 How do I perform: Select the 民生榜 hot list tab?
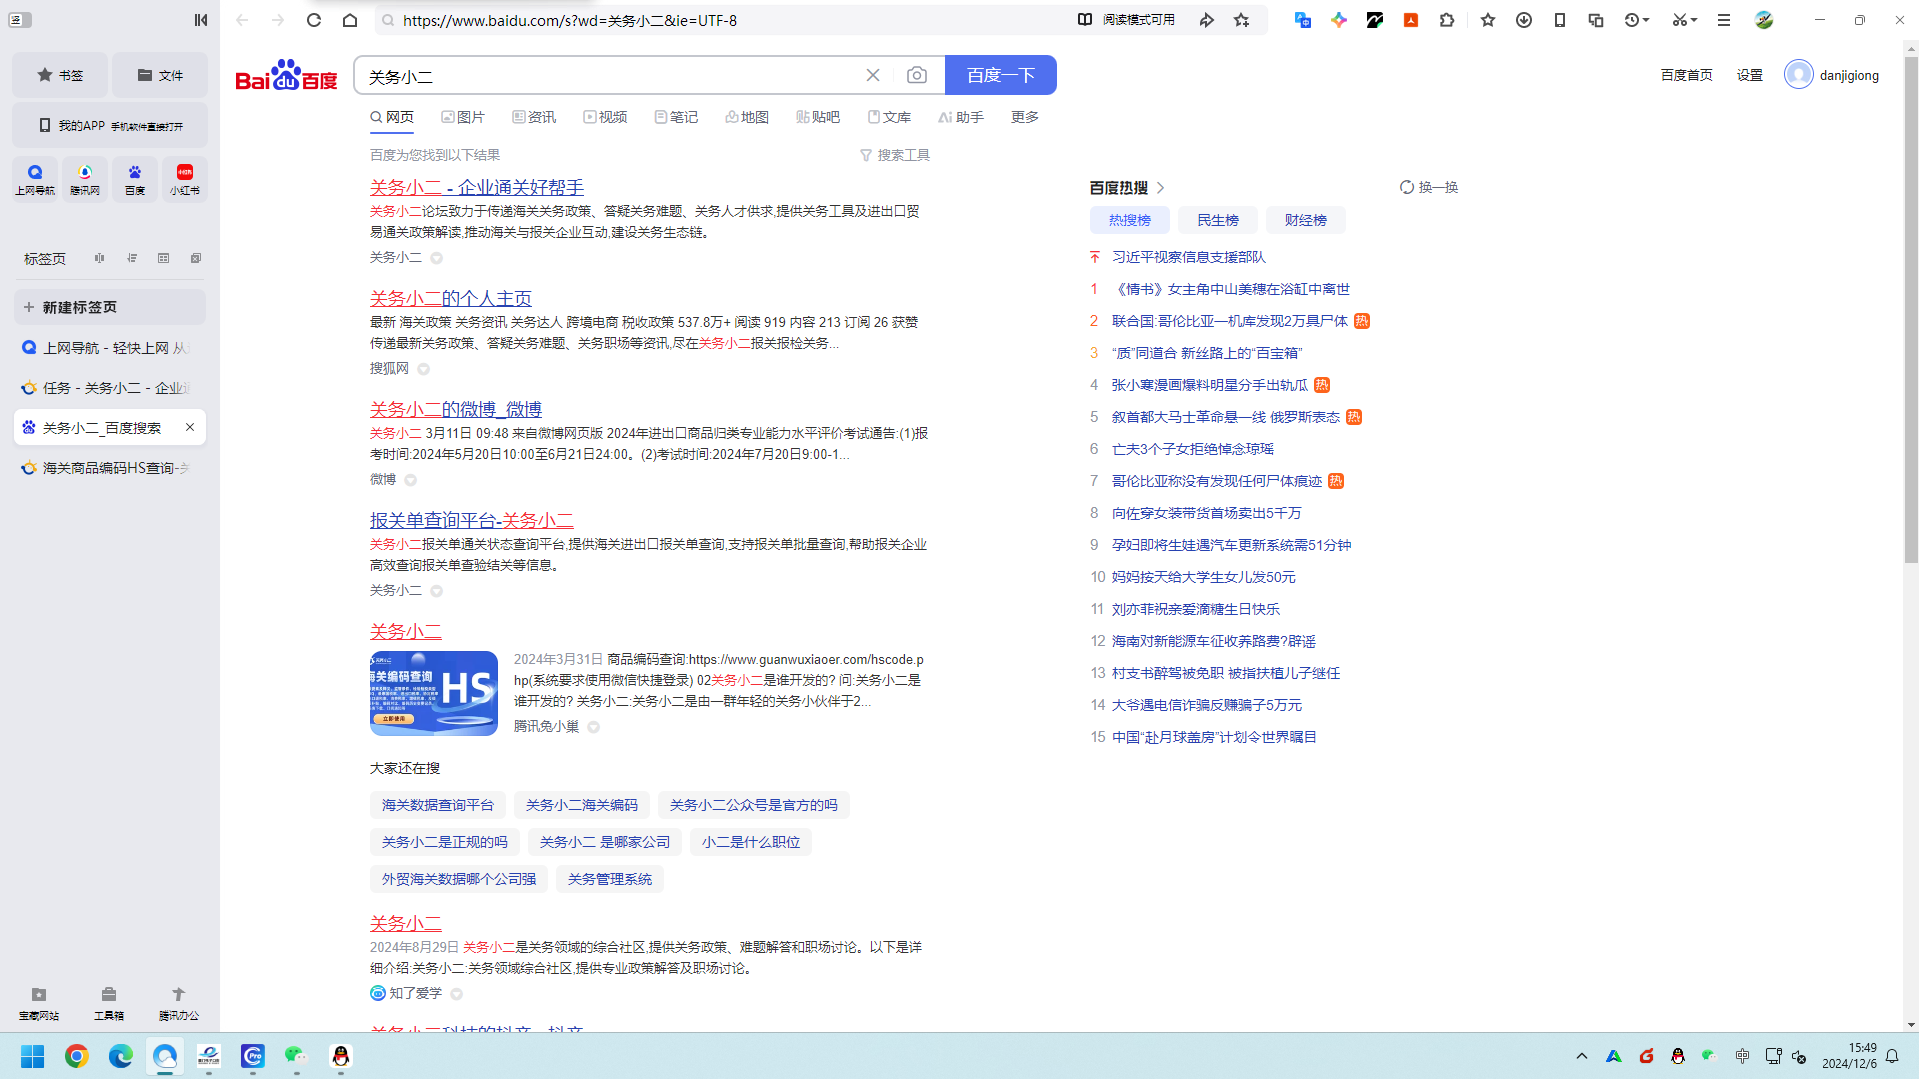1218,220
